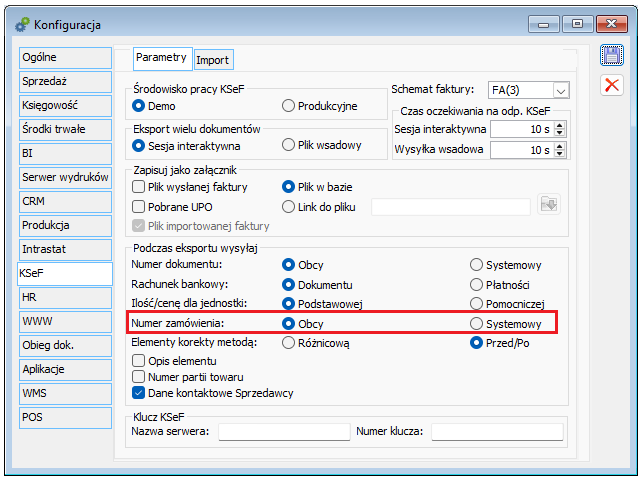
Task: Decrease the Wysyłka wsadowa wait time
Action: coord(559,154)
